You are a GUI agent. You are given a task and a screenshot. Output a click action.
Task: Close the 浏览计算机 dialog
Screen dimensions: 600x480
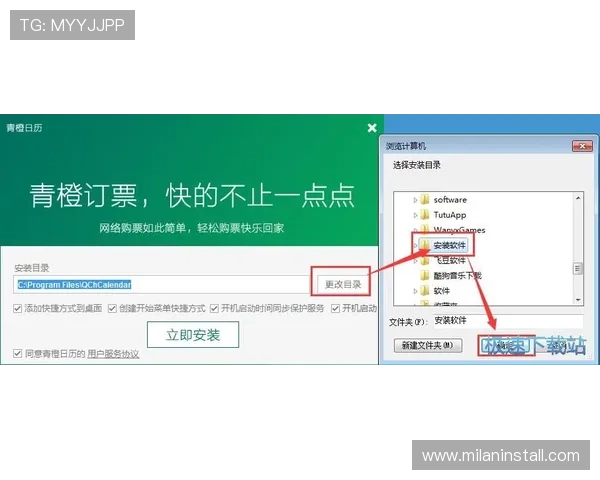click(582, 146)
